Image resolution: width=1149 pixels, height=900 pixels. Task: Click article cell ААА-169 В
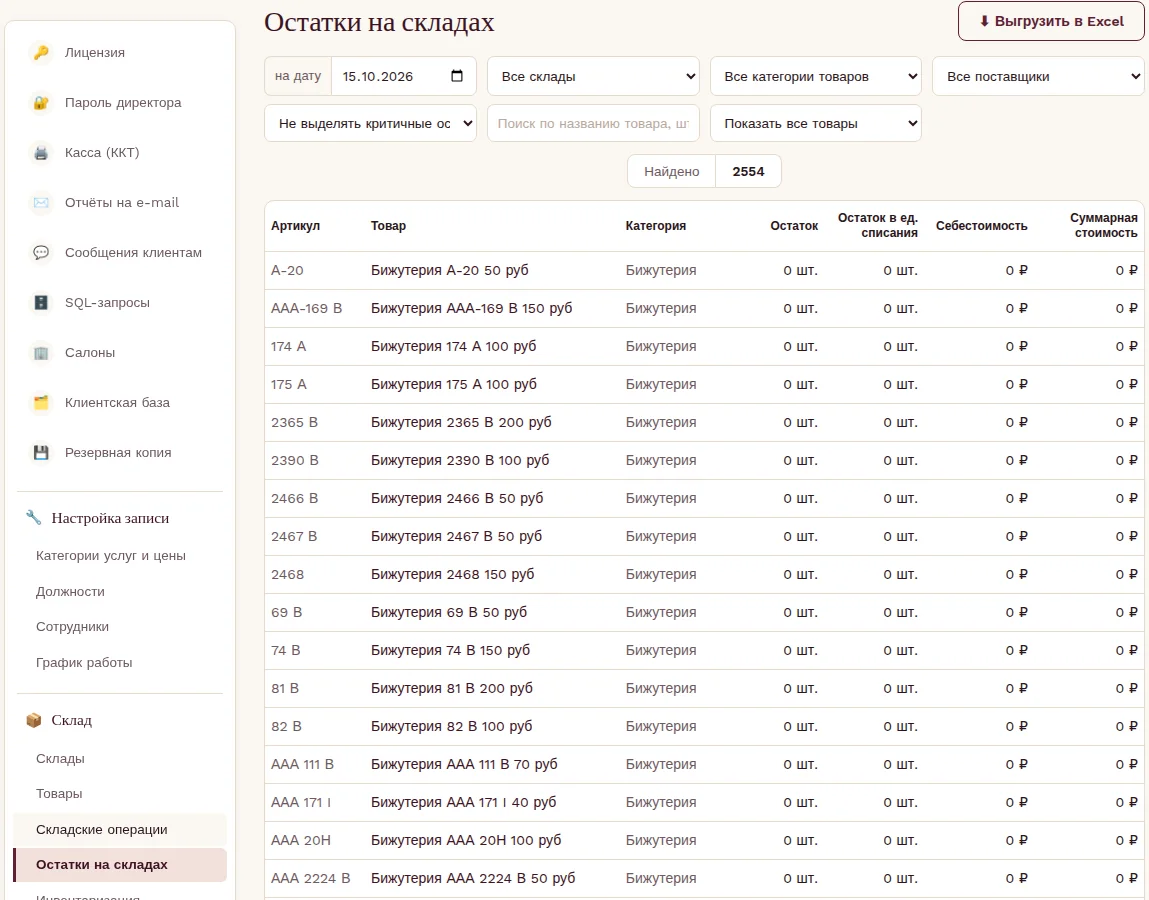coord(306,309)
